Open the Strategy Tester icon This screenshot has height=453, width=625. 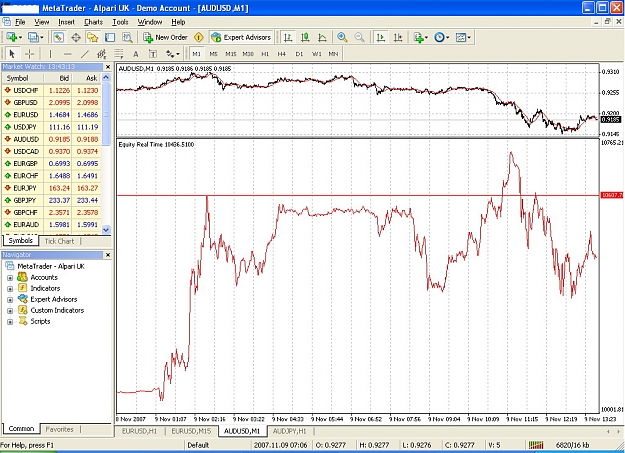pyautogui.click(x=128, y=37)
